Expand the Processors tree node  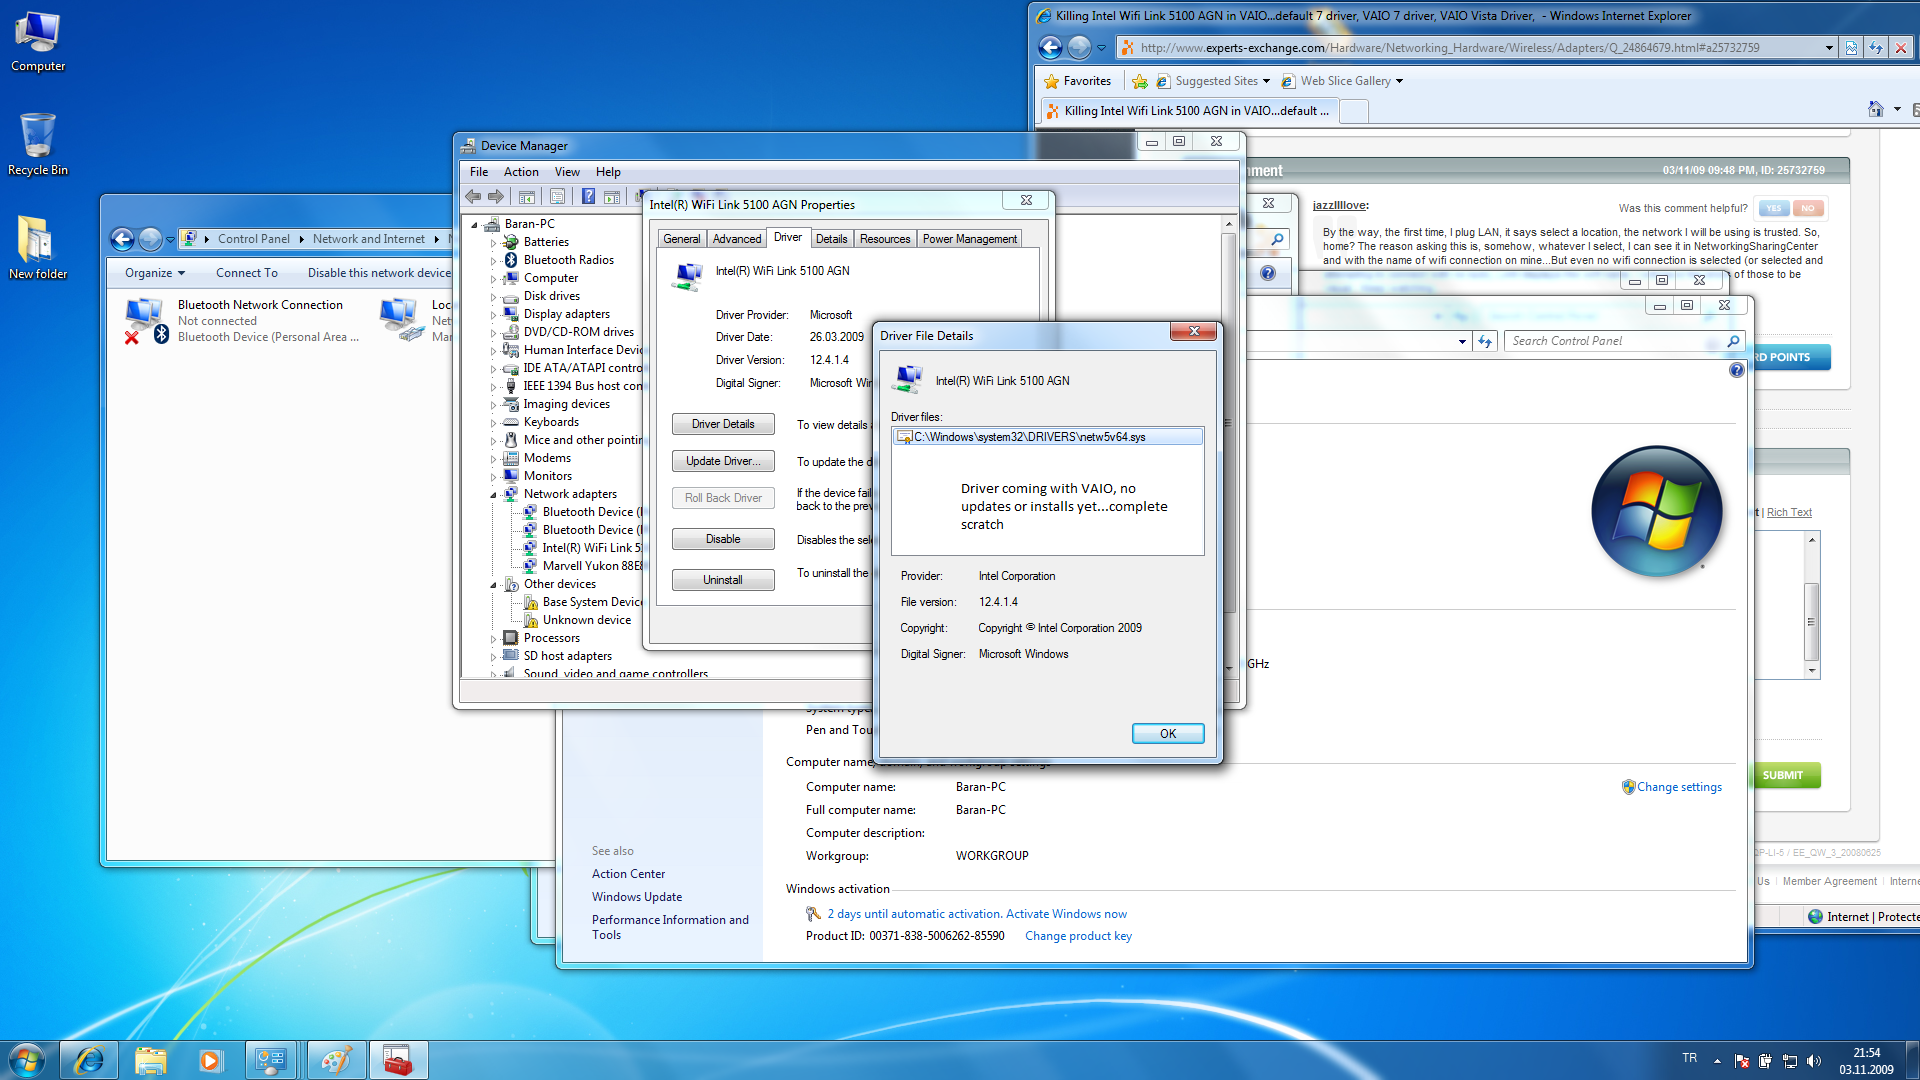click(x=493, y=638)
